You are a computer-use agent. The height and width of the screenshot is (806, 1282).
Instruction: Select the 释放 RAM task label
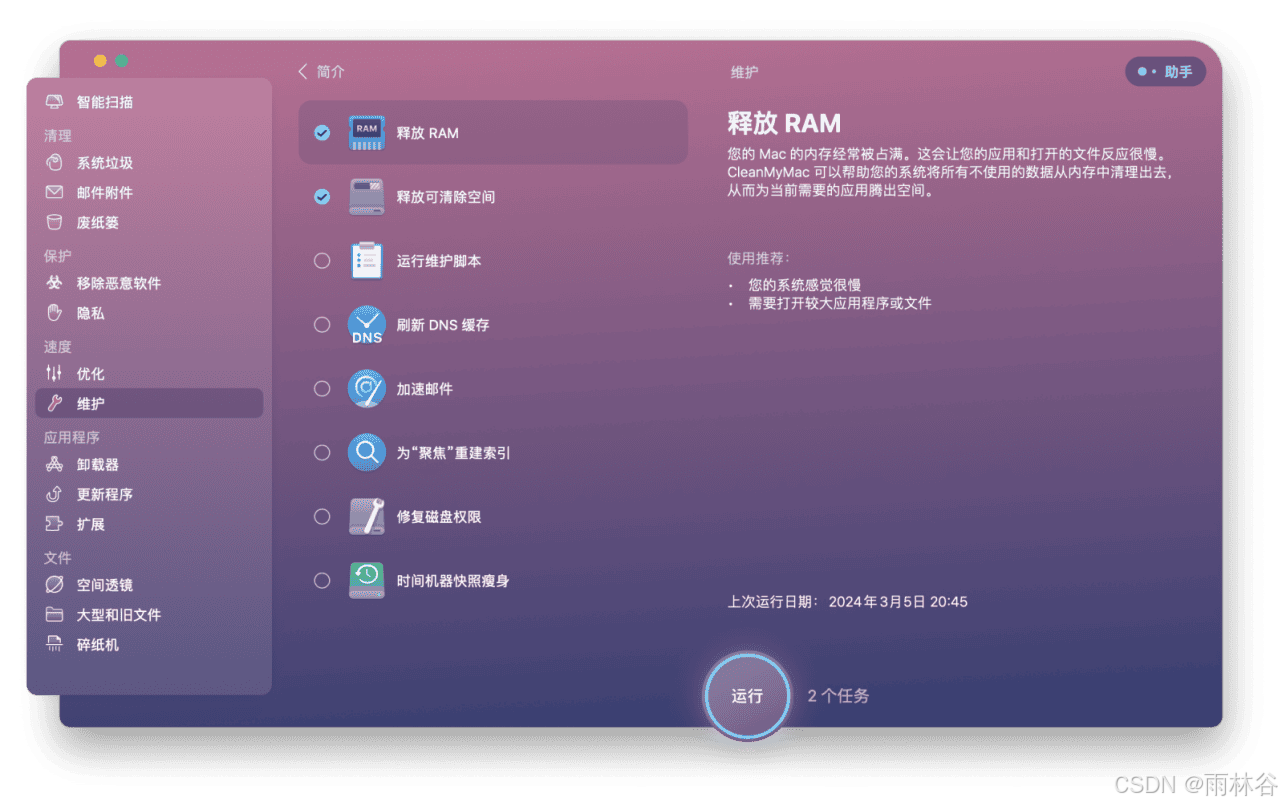[x=428, y=133]
